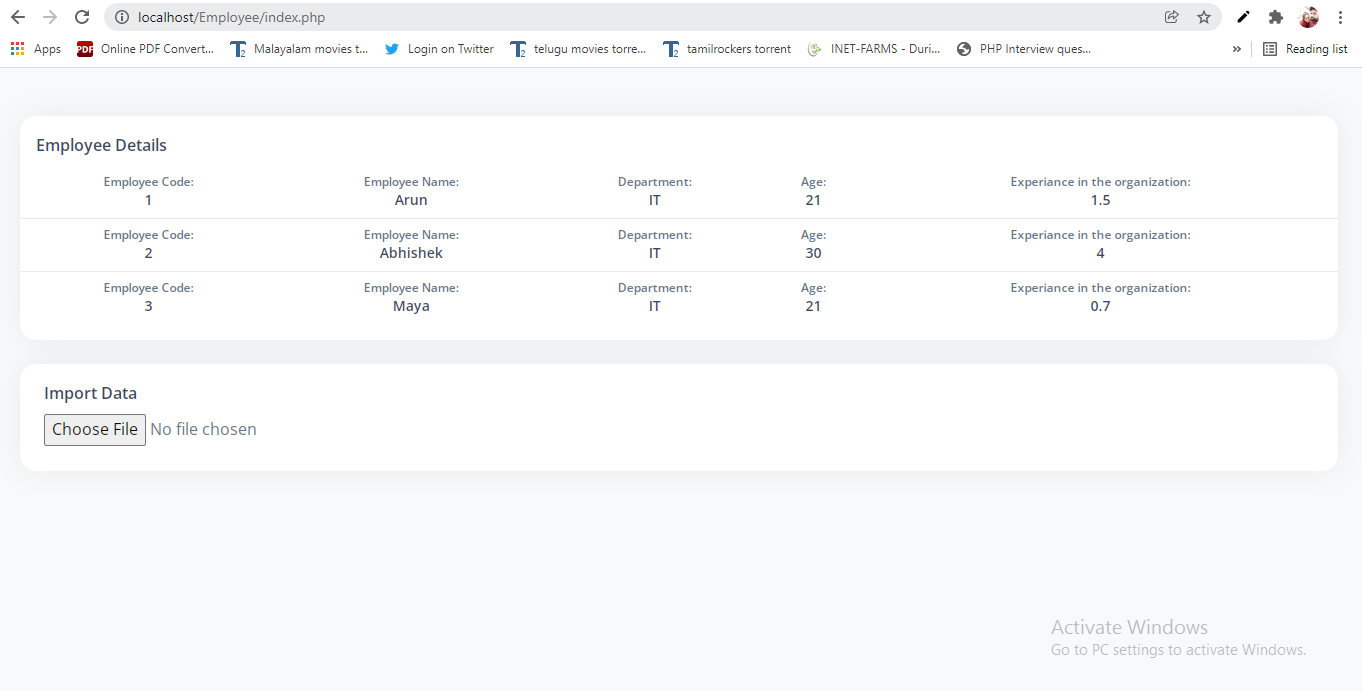Click the experience value 1.5

(x=1100, y=200)
